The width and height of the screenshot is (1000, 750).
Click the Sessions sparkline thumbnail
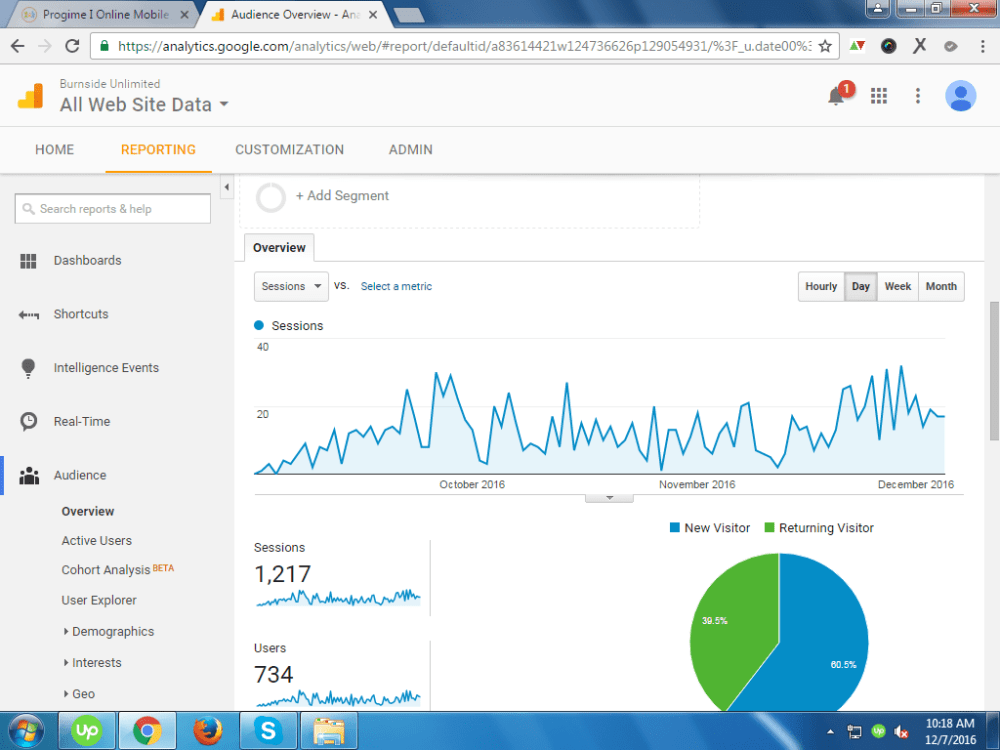[339, 598]
